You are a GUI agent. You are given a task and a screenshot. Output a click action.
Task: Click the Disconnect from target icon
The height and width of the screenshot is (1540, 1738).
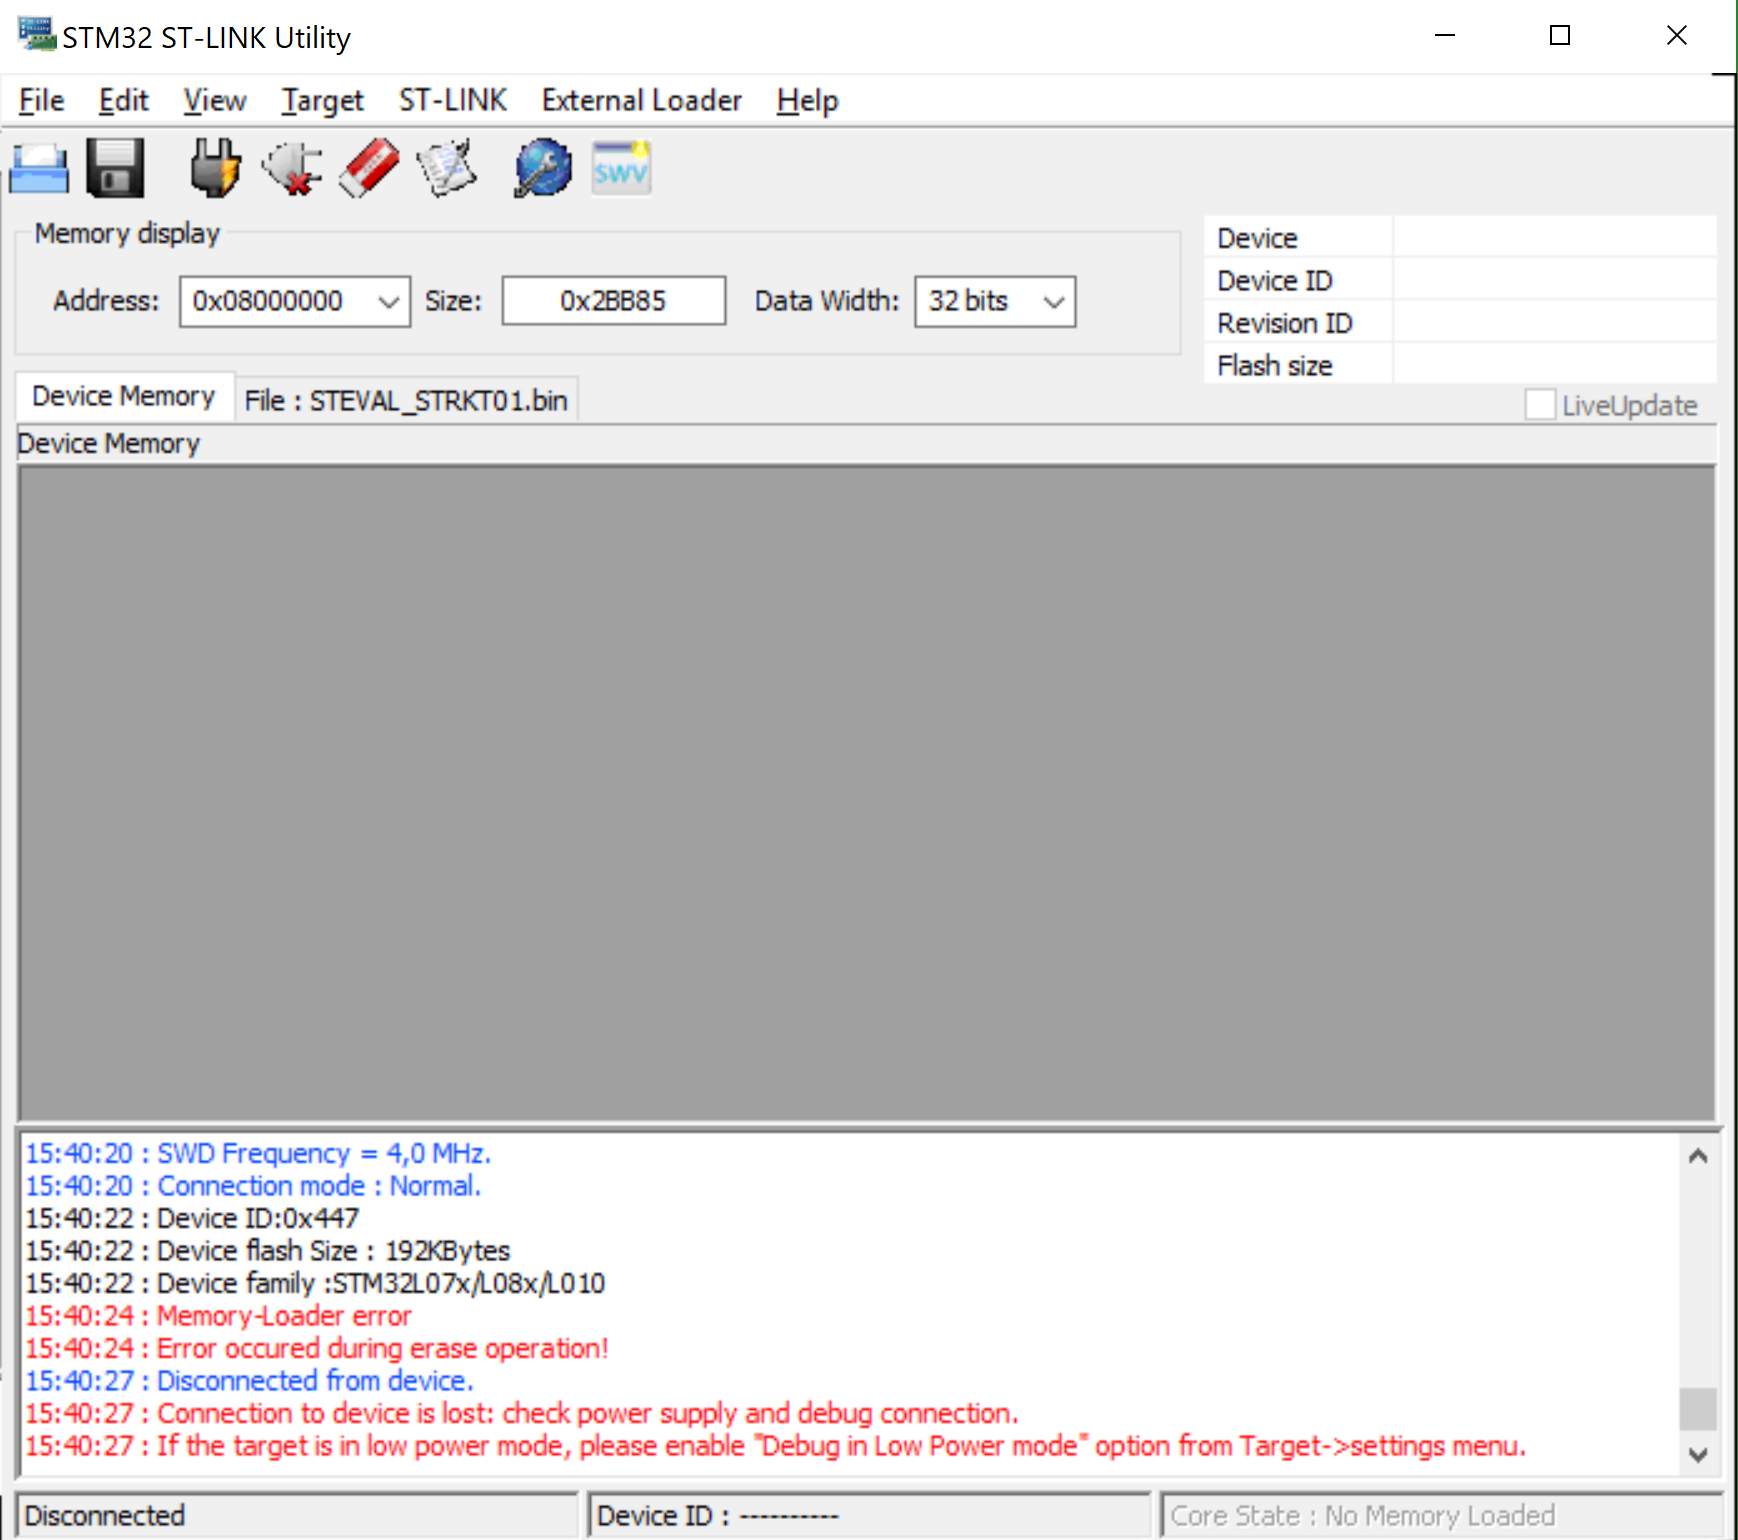[x=292, y=168]
